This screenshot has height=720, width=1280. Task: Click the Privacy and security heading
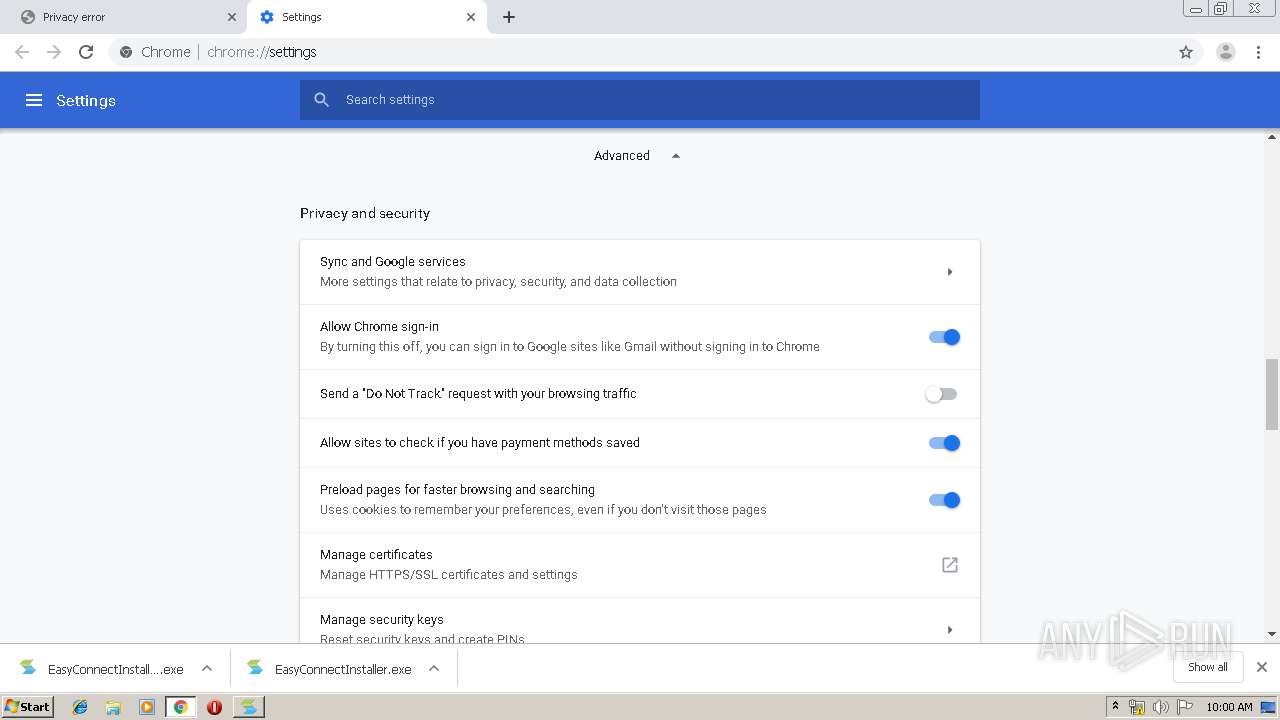coord(365,213)
